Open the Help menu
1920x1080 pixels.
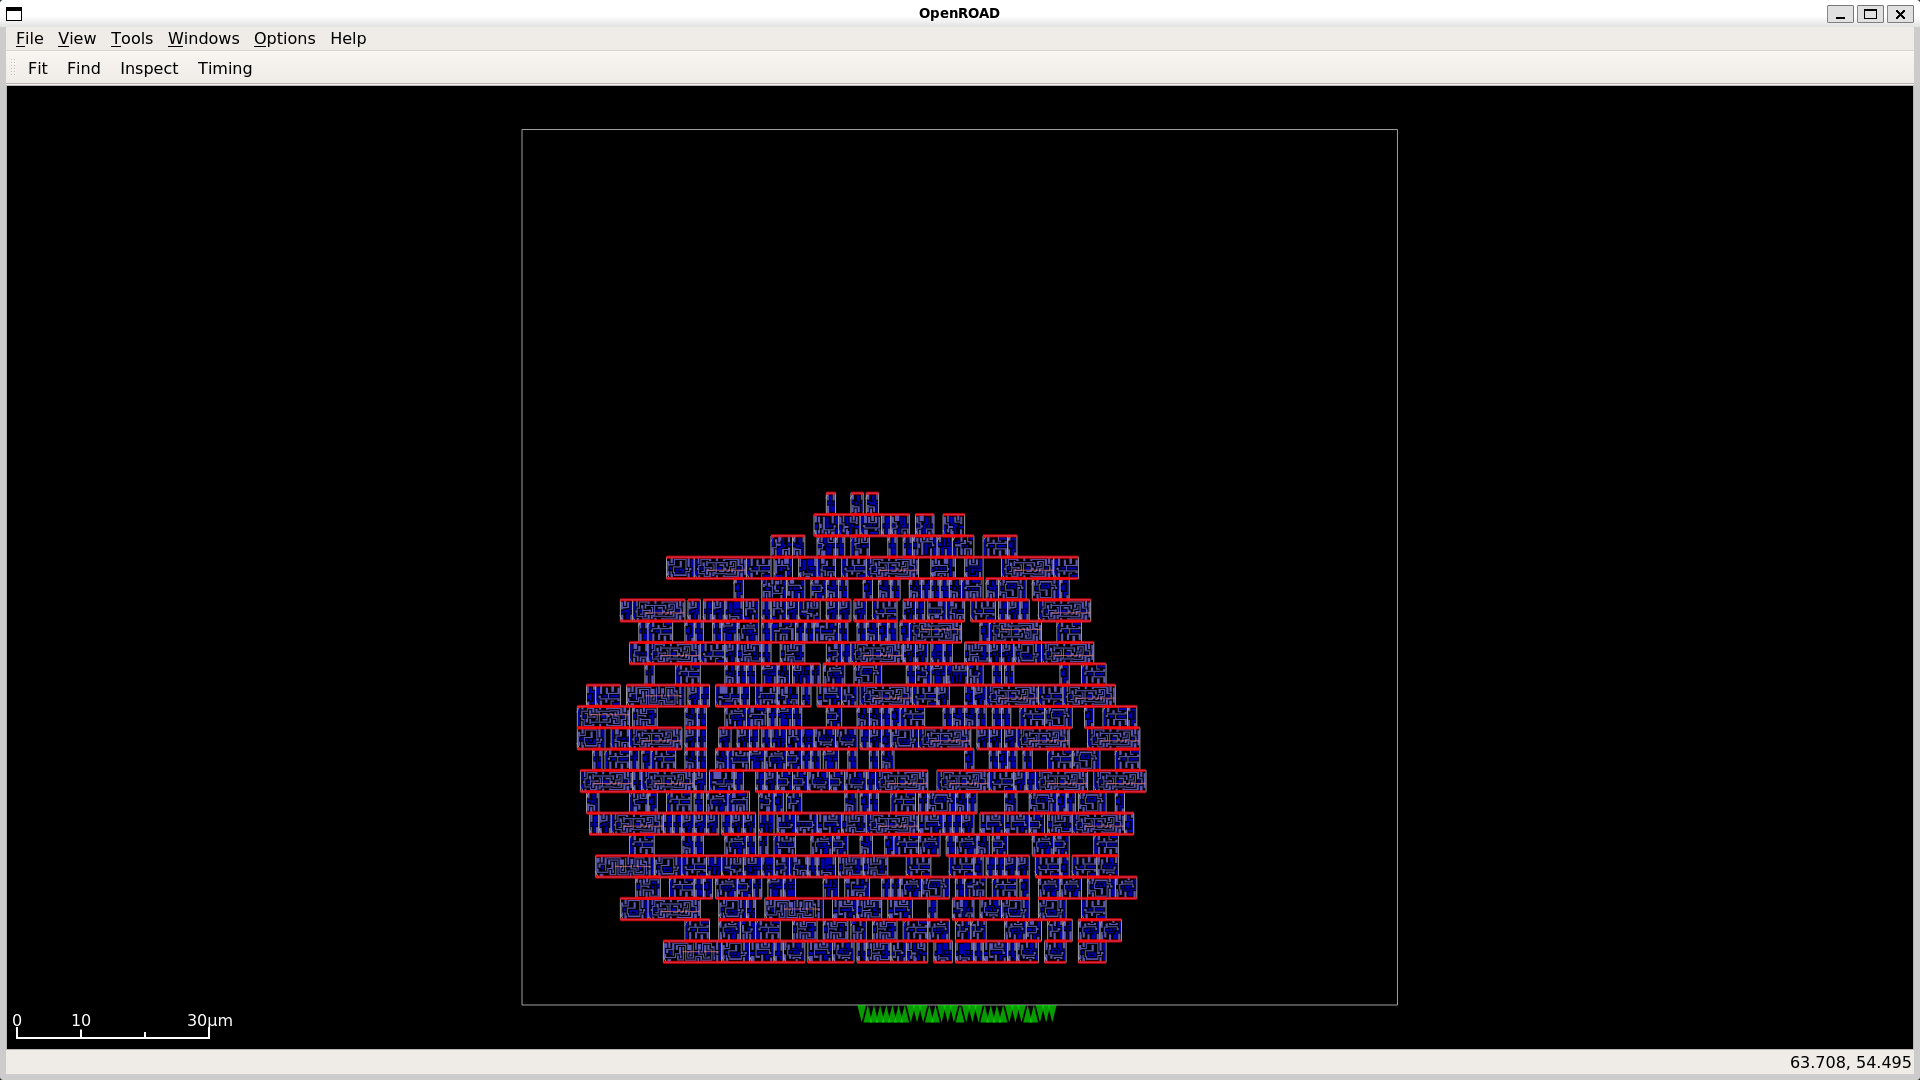click(348, 38)
